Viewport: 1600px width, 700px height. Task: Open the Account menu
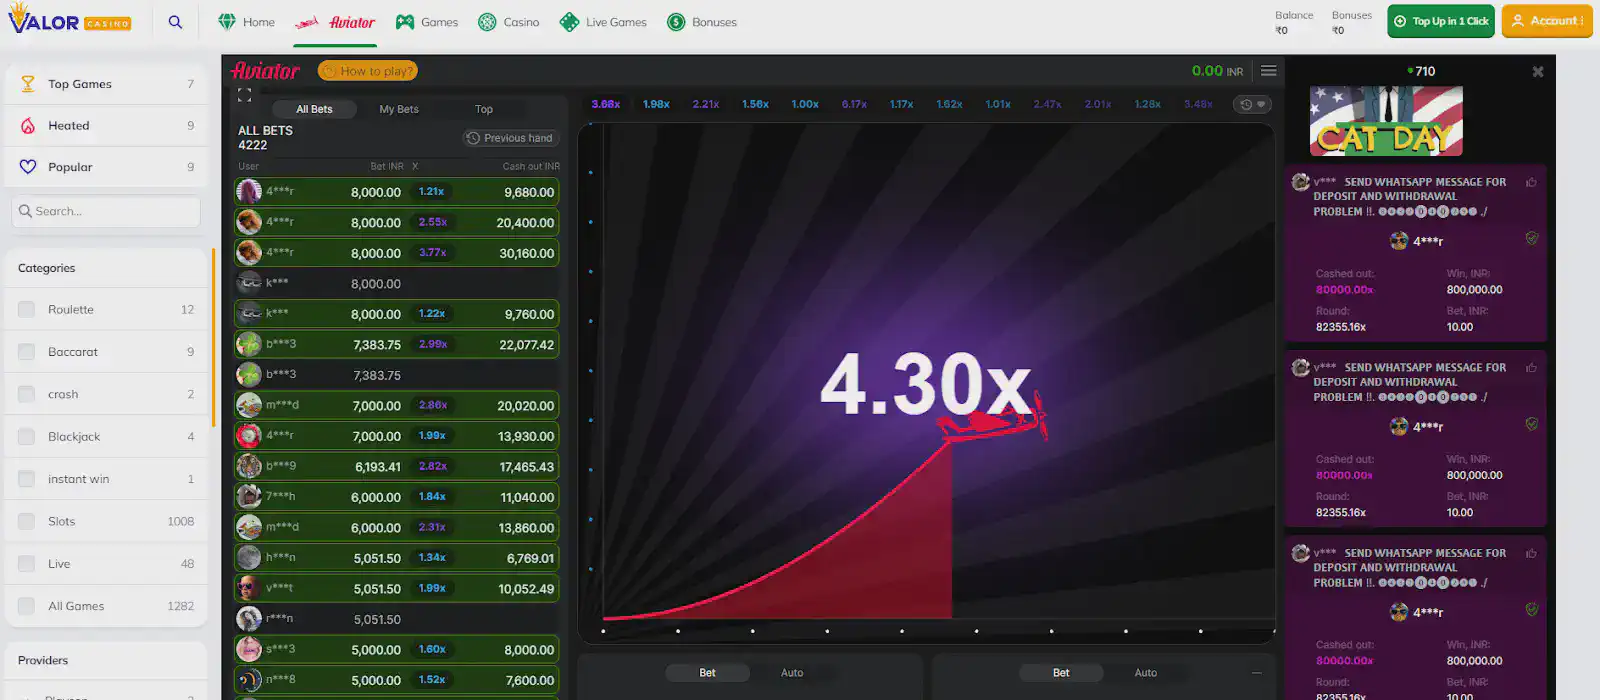coord(1547,21)
